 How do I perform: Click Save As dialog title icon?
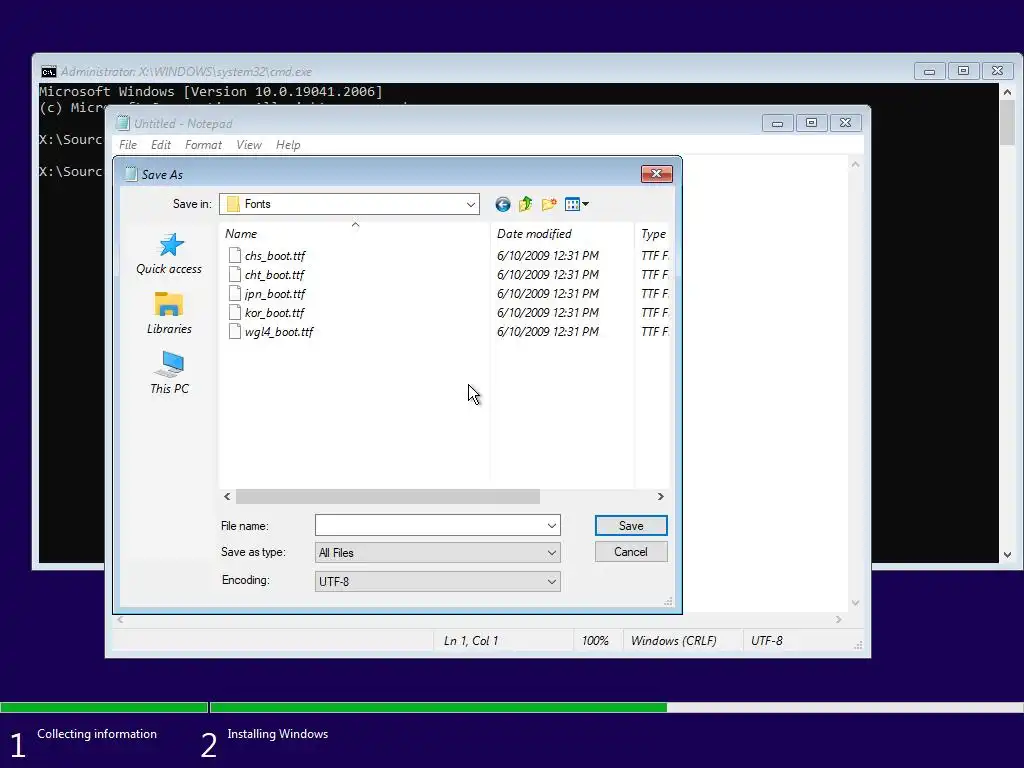pos(131,174)
